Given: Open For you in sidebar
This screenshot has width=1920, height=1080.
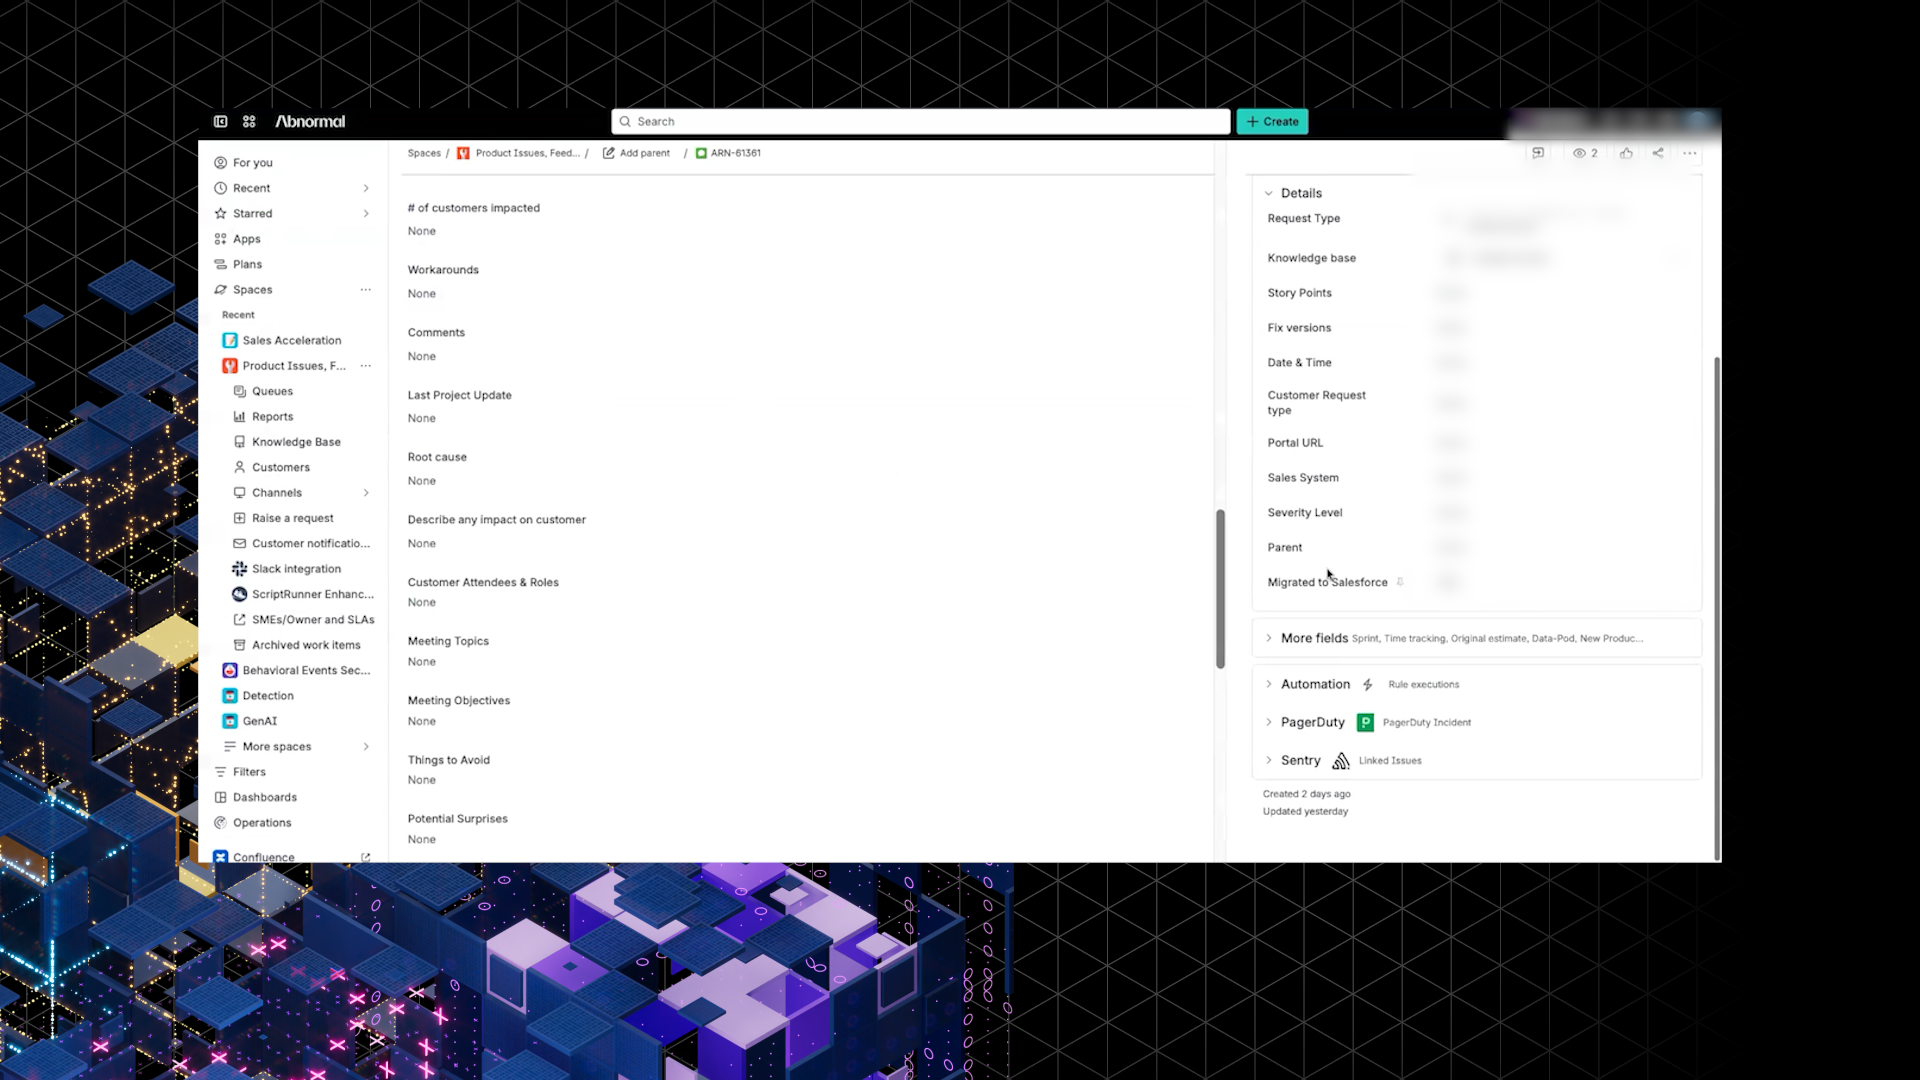Looking at the screenshot, I should coord(253,162).
